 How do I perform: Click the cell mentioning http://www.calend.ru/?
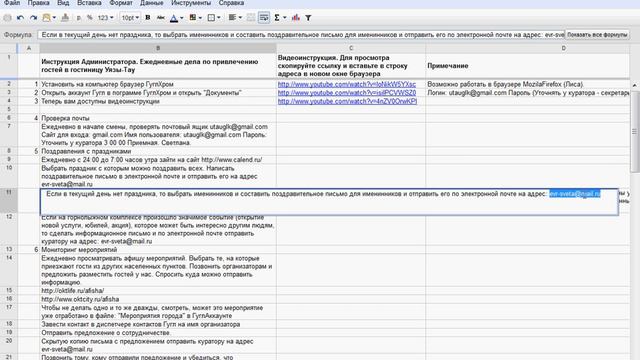[158, 160]
